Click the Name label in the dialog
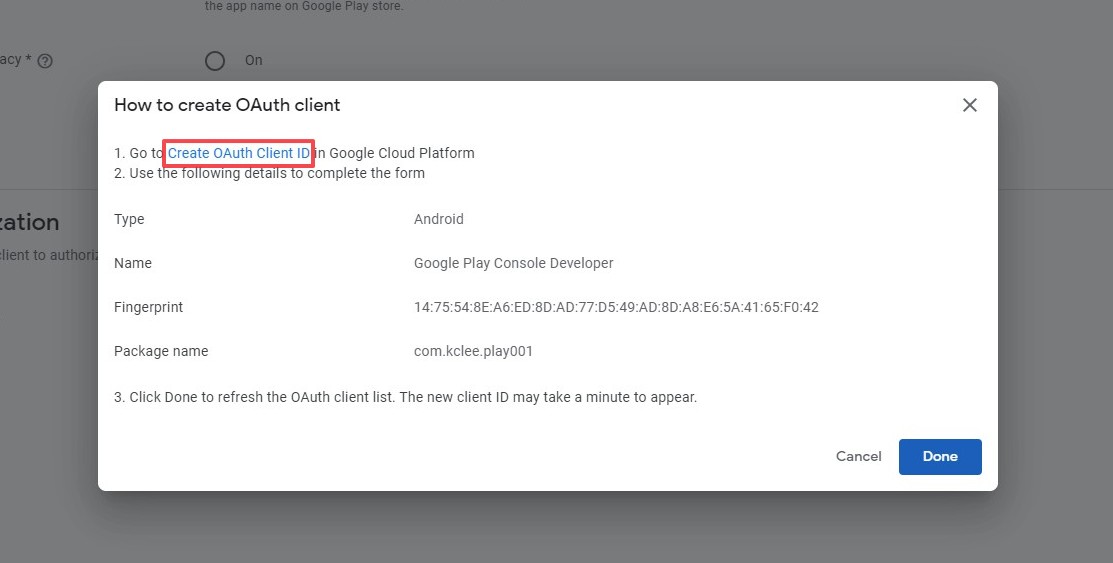Viewport: 1113px width, 563px height. 133,263
